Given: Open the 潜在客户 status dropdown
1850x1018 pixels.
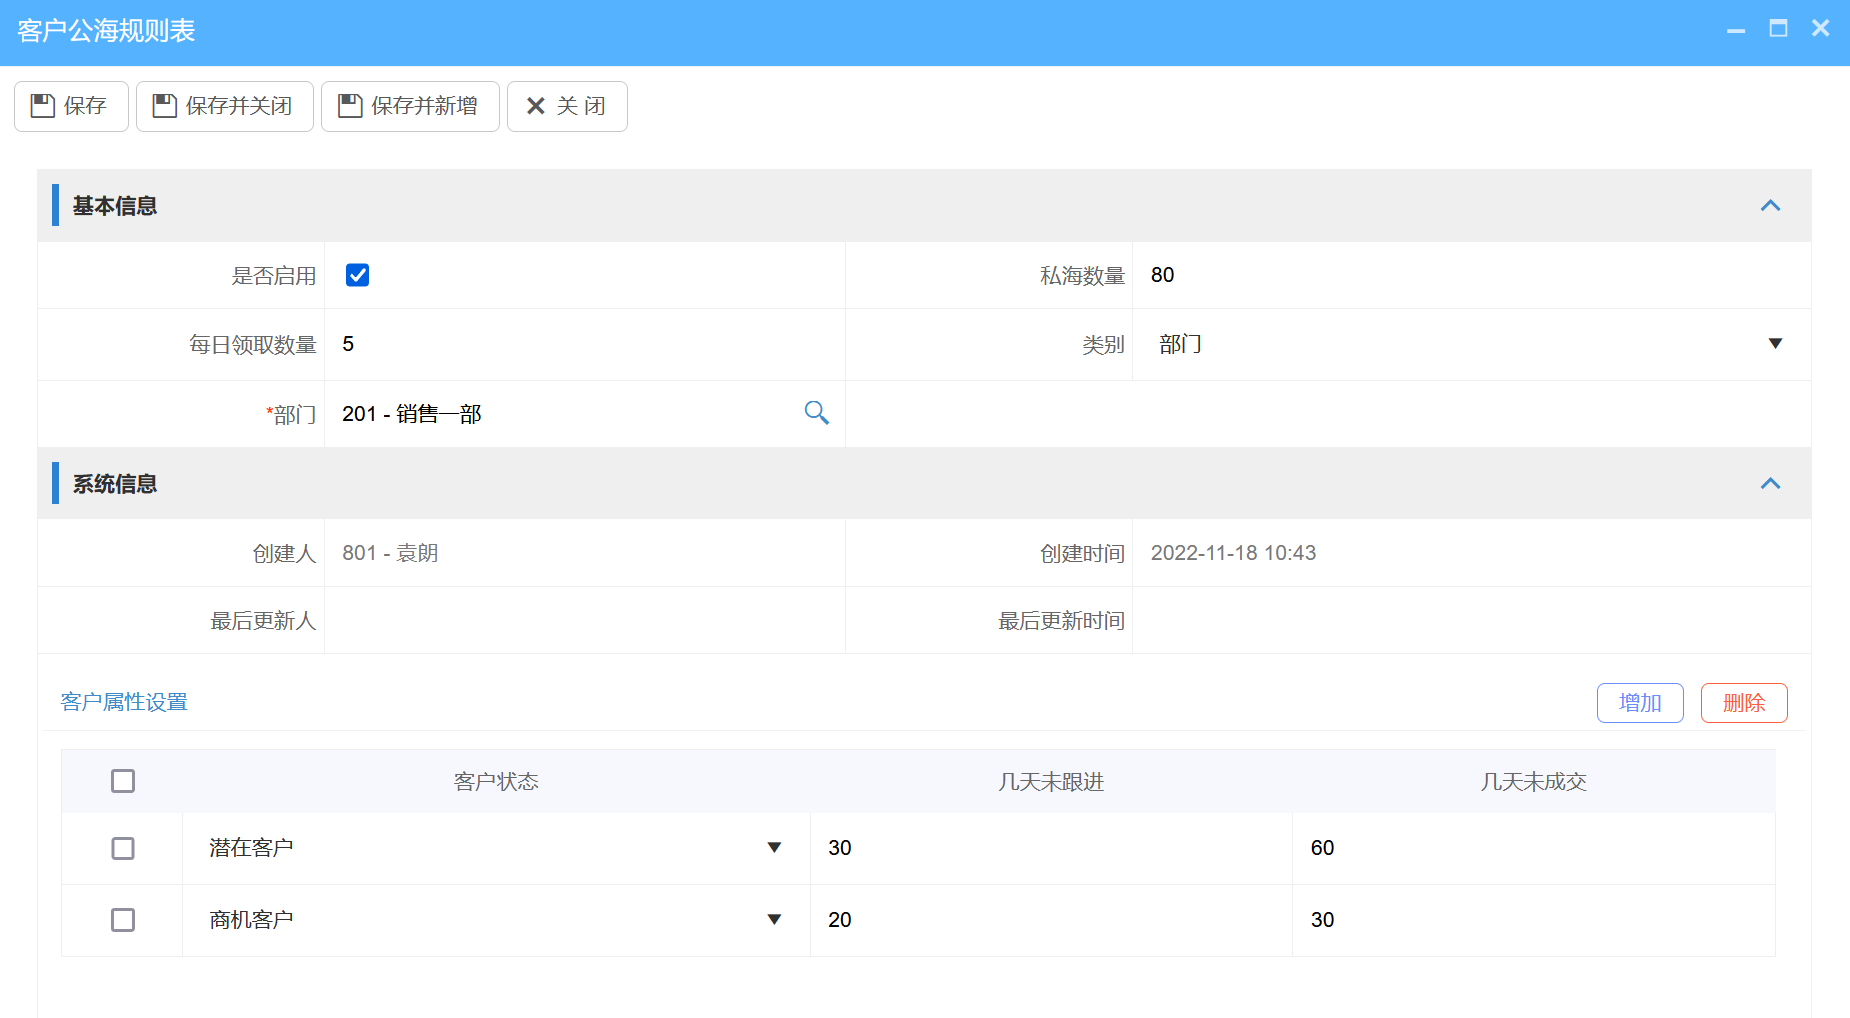Looking at the screenshot, I should click(774, 848).
